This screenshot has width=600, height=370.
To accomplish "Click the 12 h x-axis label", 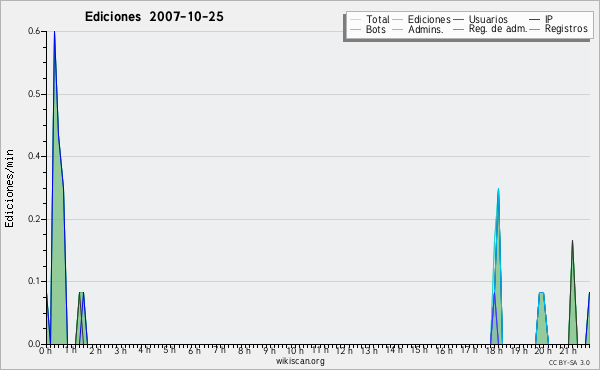I will tap(344, 351).
